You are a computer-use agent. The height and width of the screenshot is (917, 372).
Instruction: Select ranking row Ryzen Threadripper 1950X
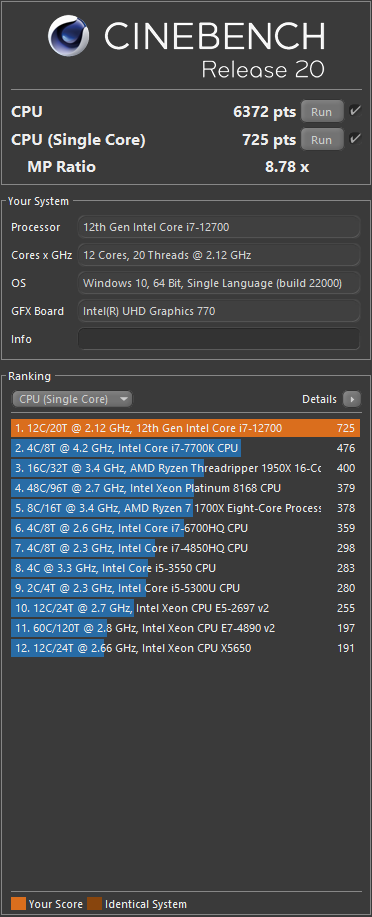[x=185, y=468]
